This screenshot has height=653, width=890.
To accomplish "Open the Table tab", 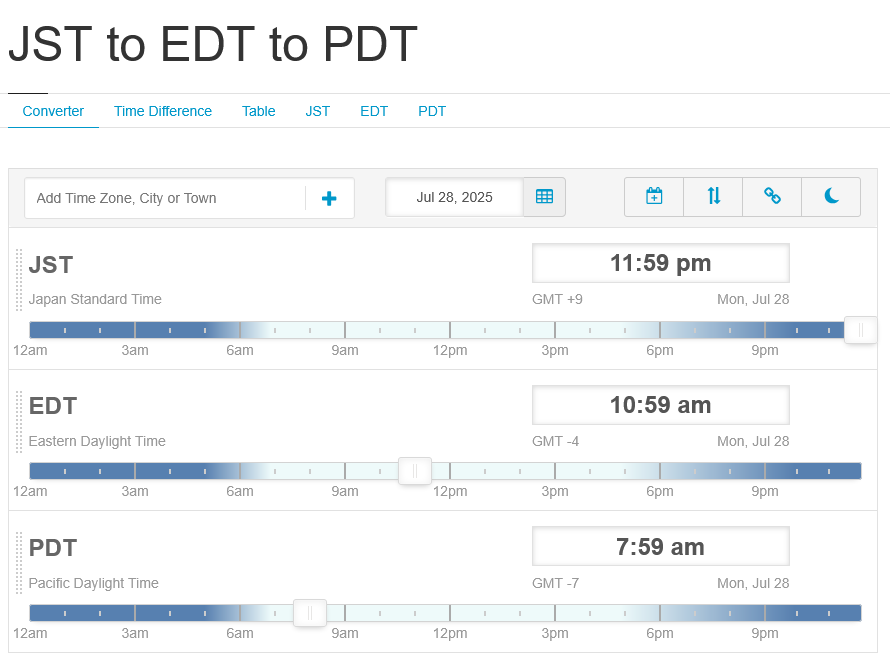I will click(x=258, y=111).
